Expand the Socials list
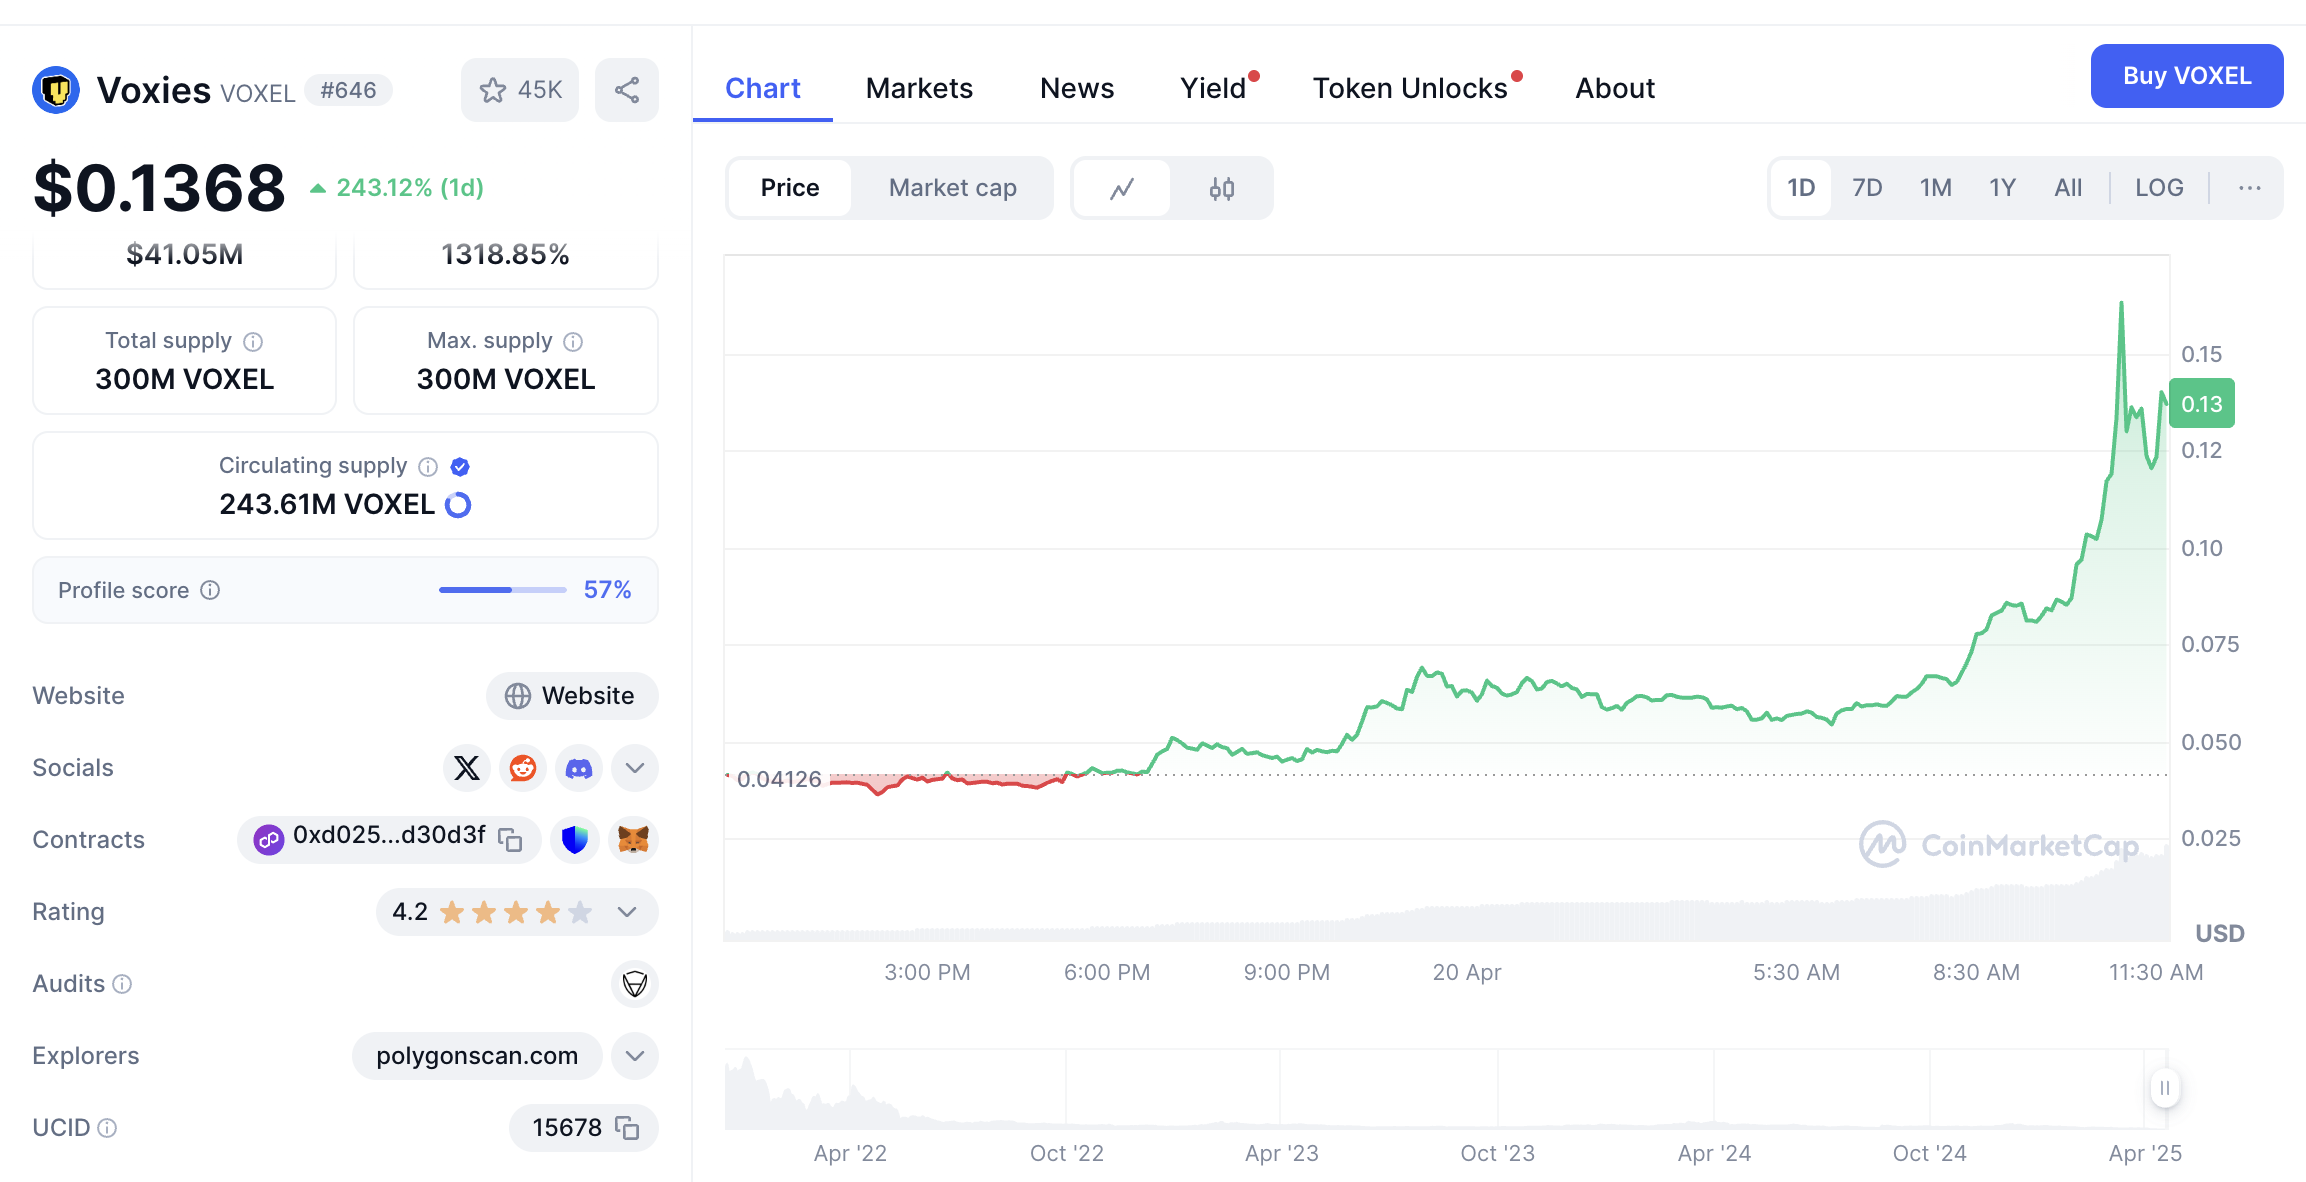2306x1182 pixels. (634, 768)
